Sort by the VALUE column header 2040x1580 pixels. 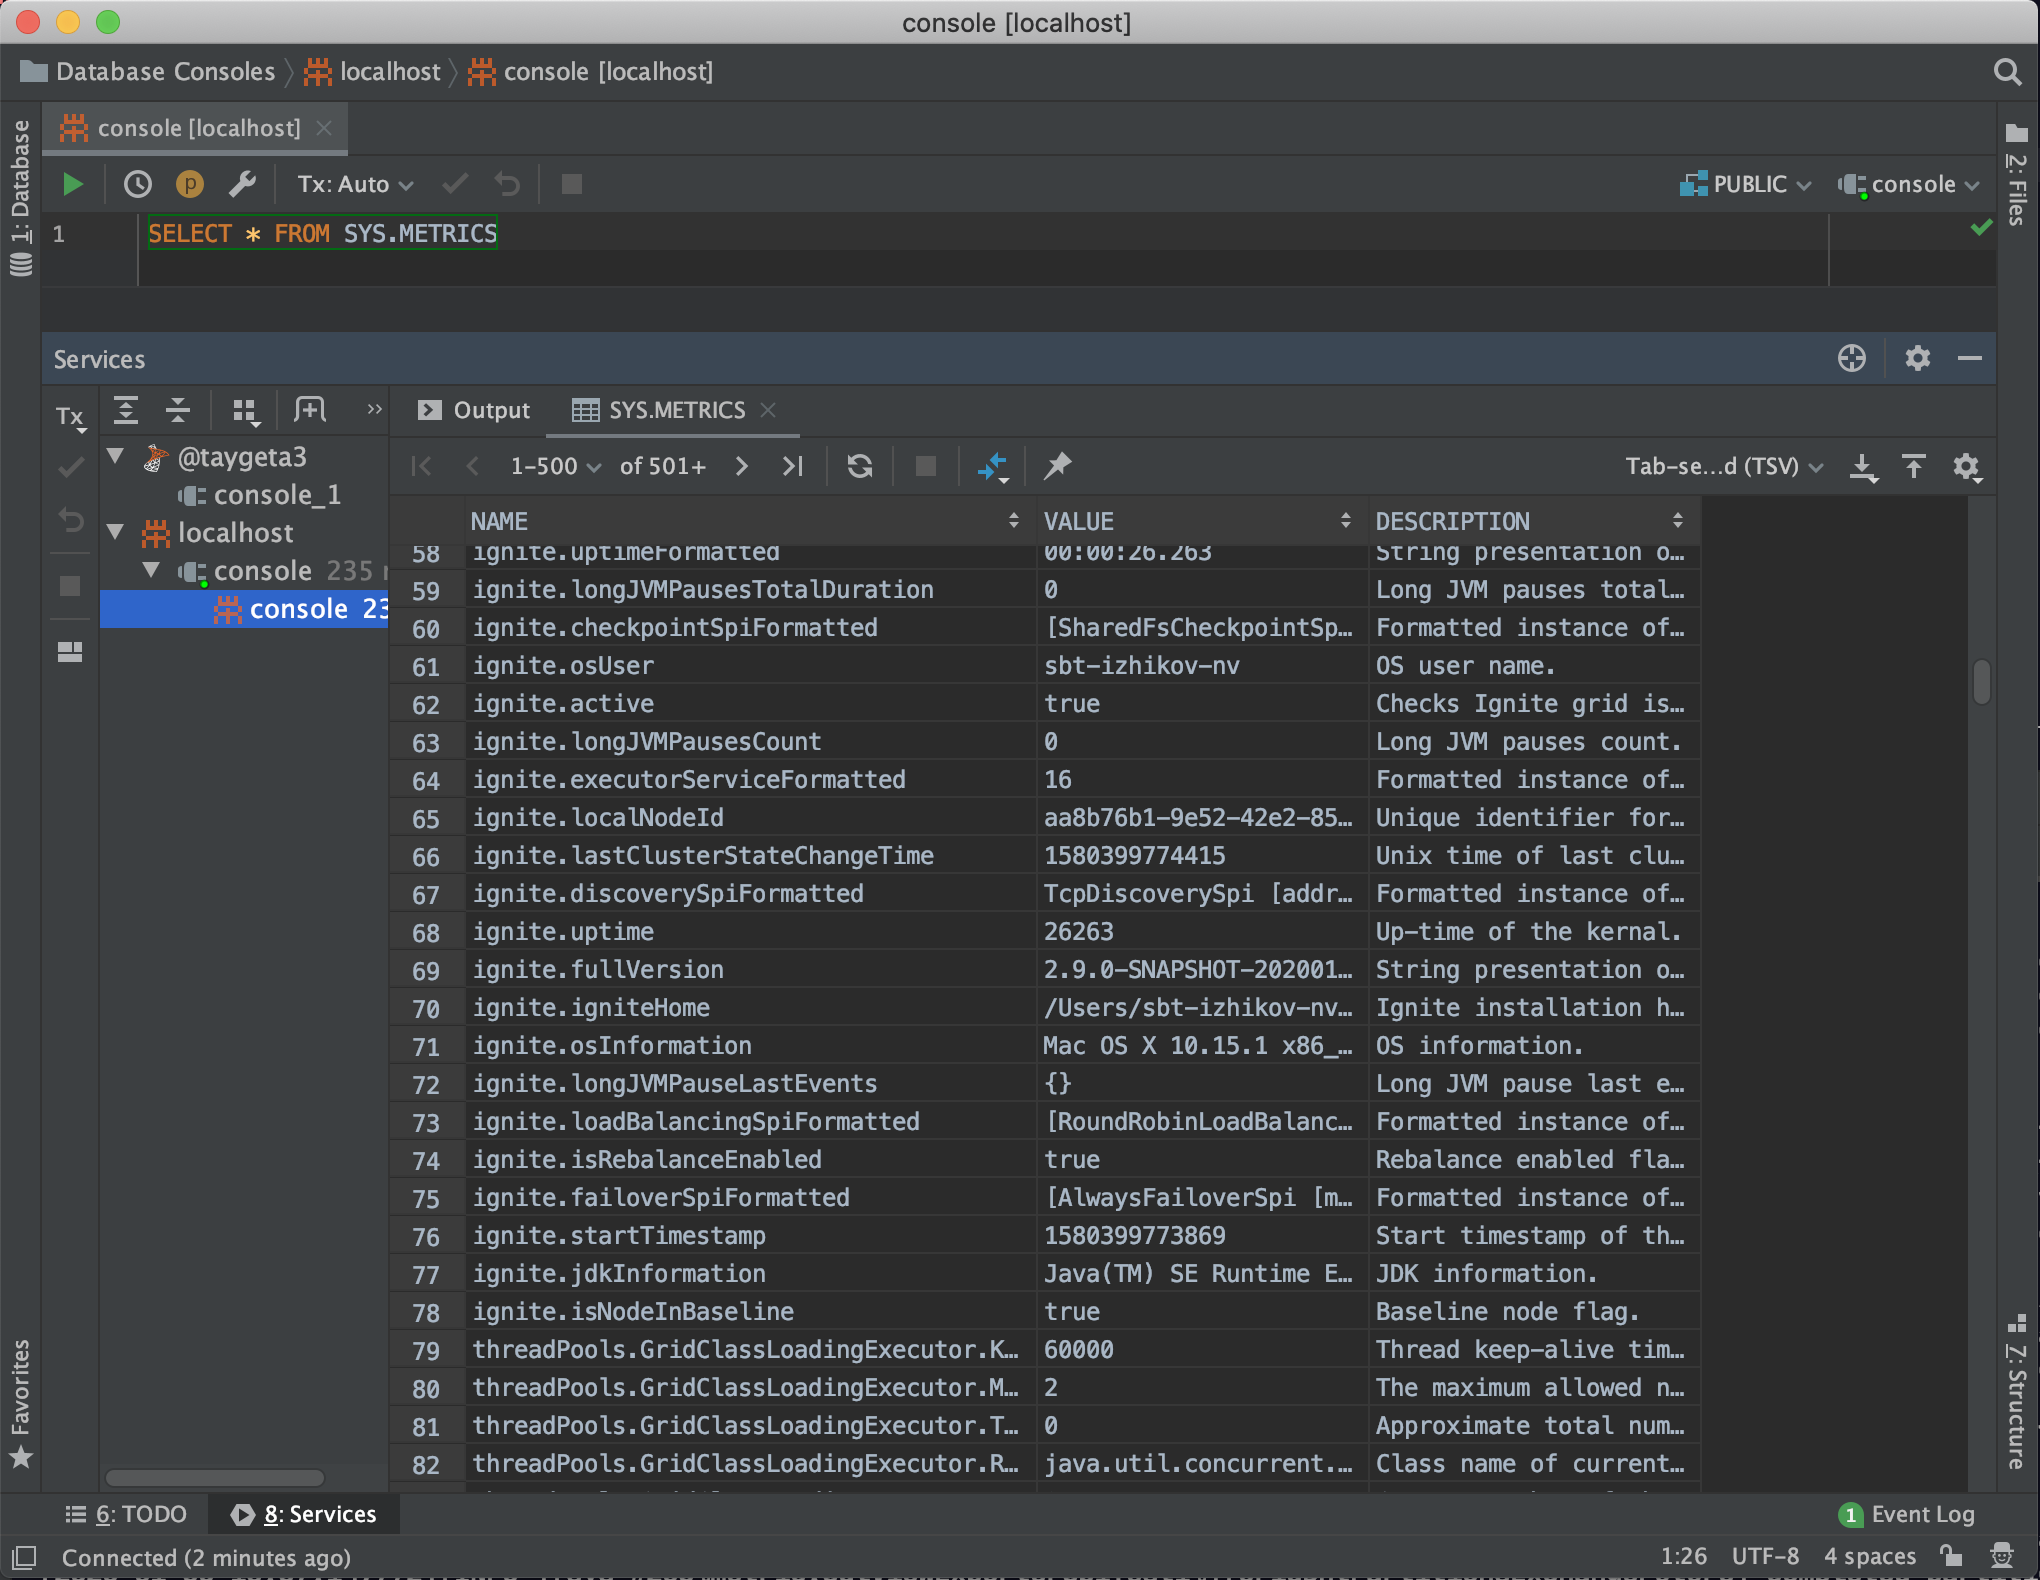click(x=1079, y=521)
